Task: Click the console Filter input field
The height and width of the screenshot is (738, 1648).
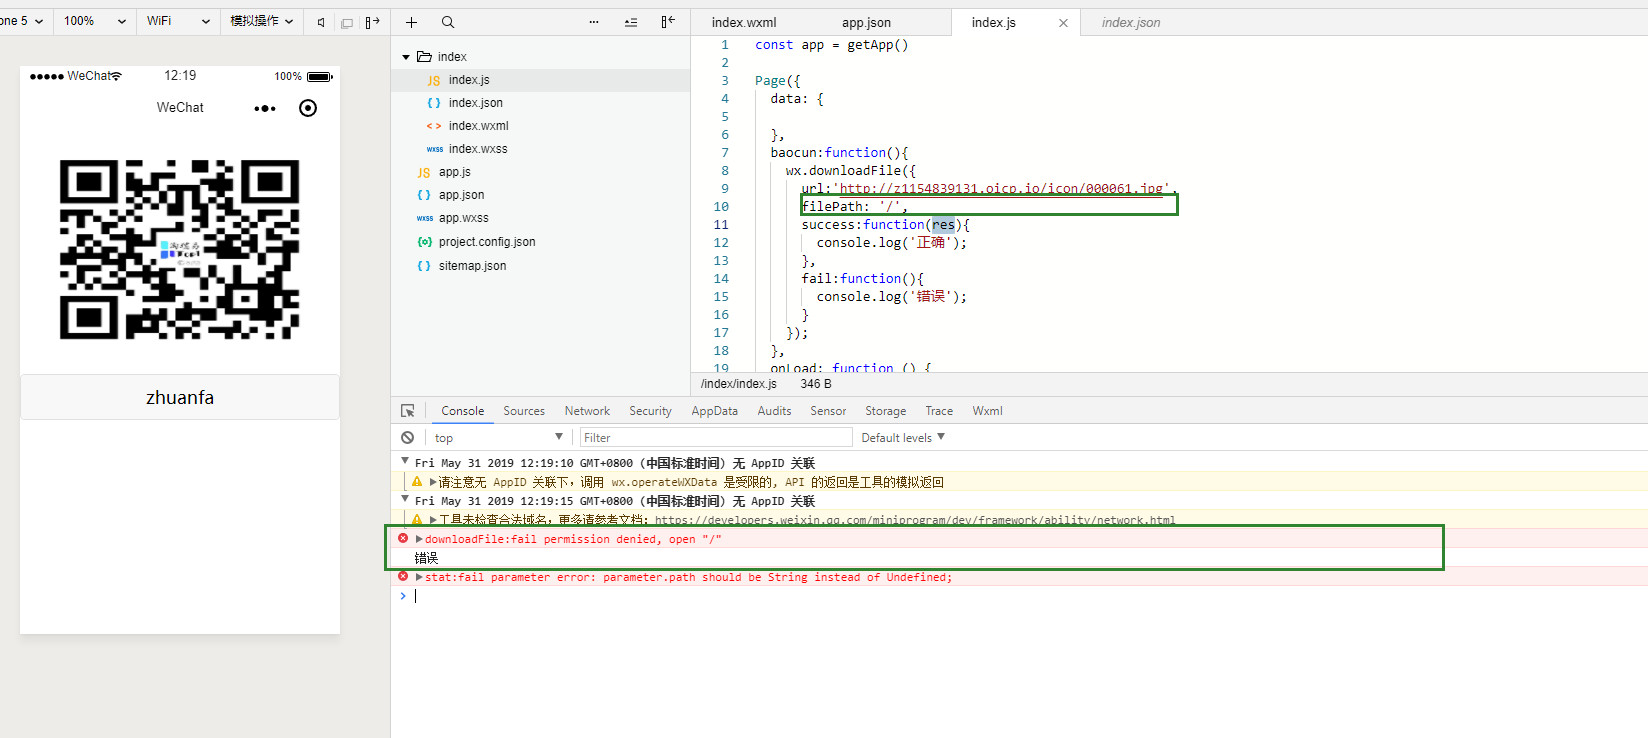Action: pyautogui.click(x=716, y=438)
